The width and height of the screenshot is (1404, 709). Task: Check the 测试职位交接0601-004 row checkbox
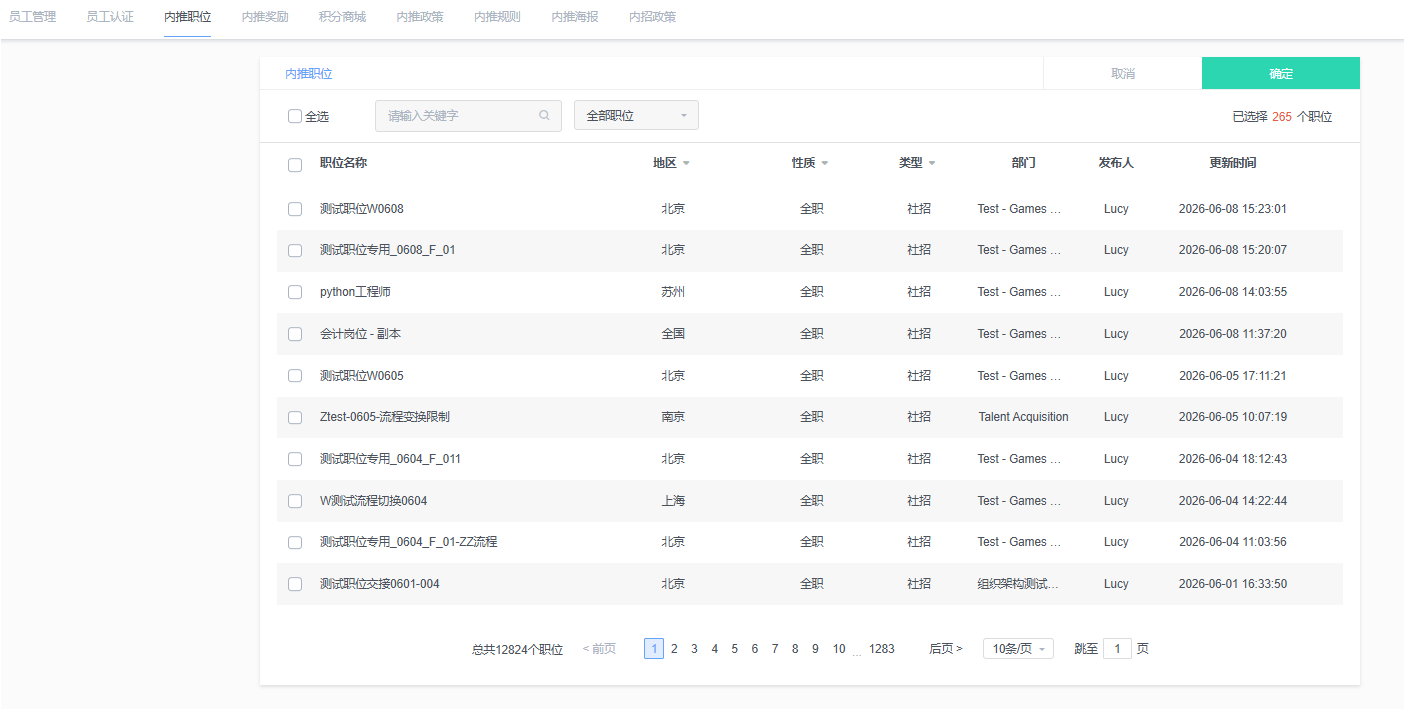point(295,584)
